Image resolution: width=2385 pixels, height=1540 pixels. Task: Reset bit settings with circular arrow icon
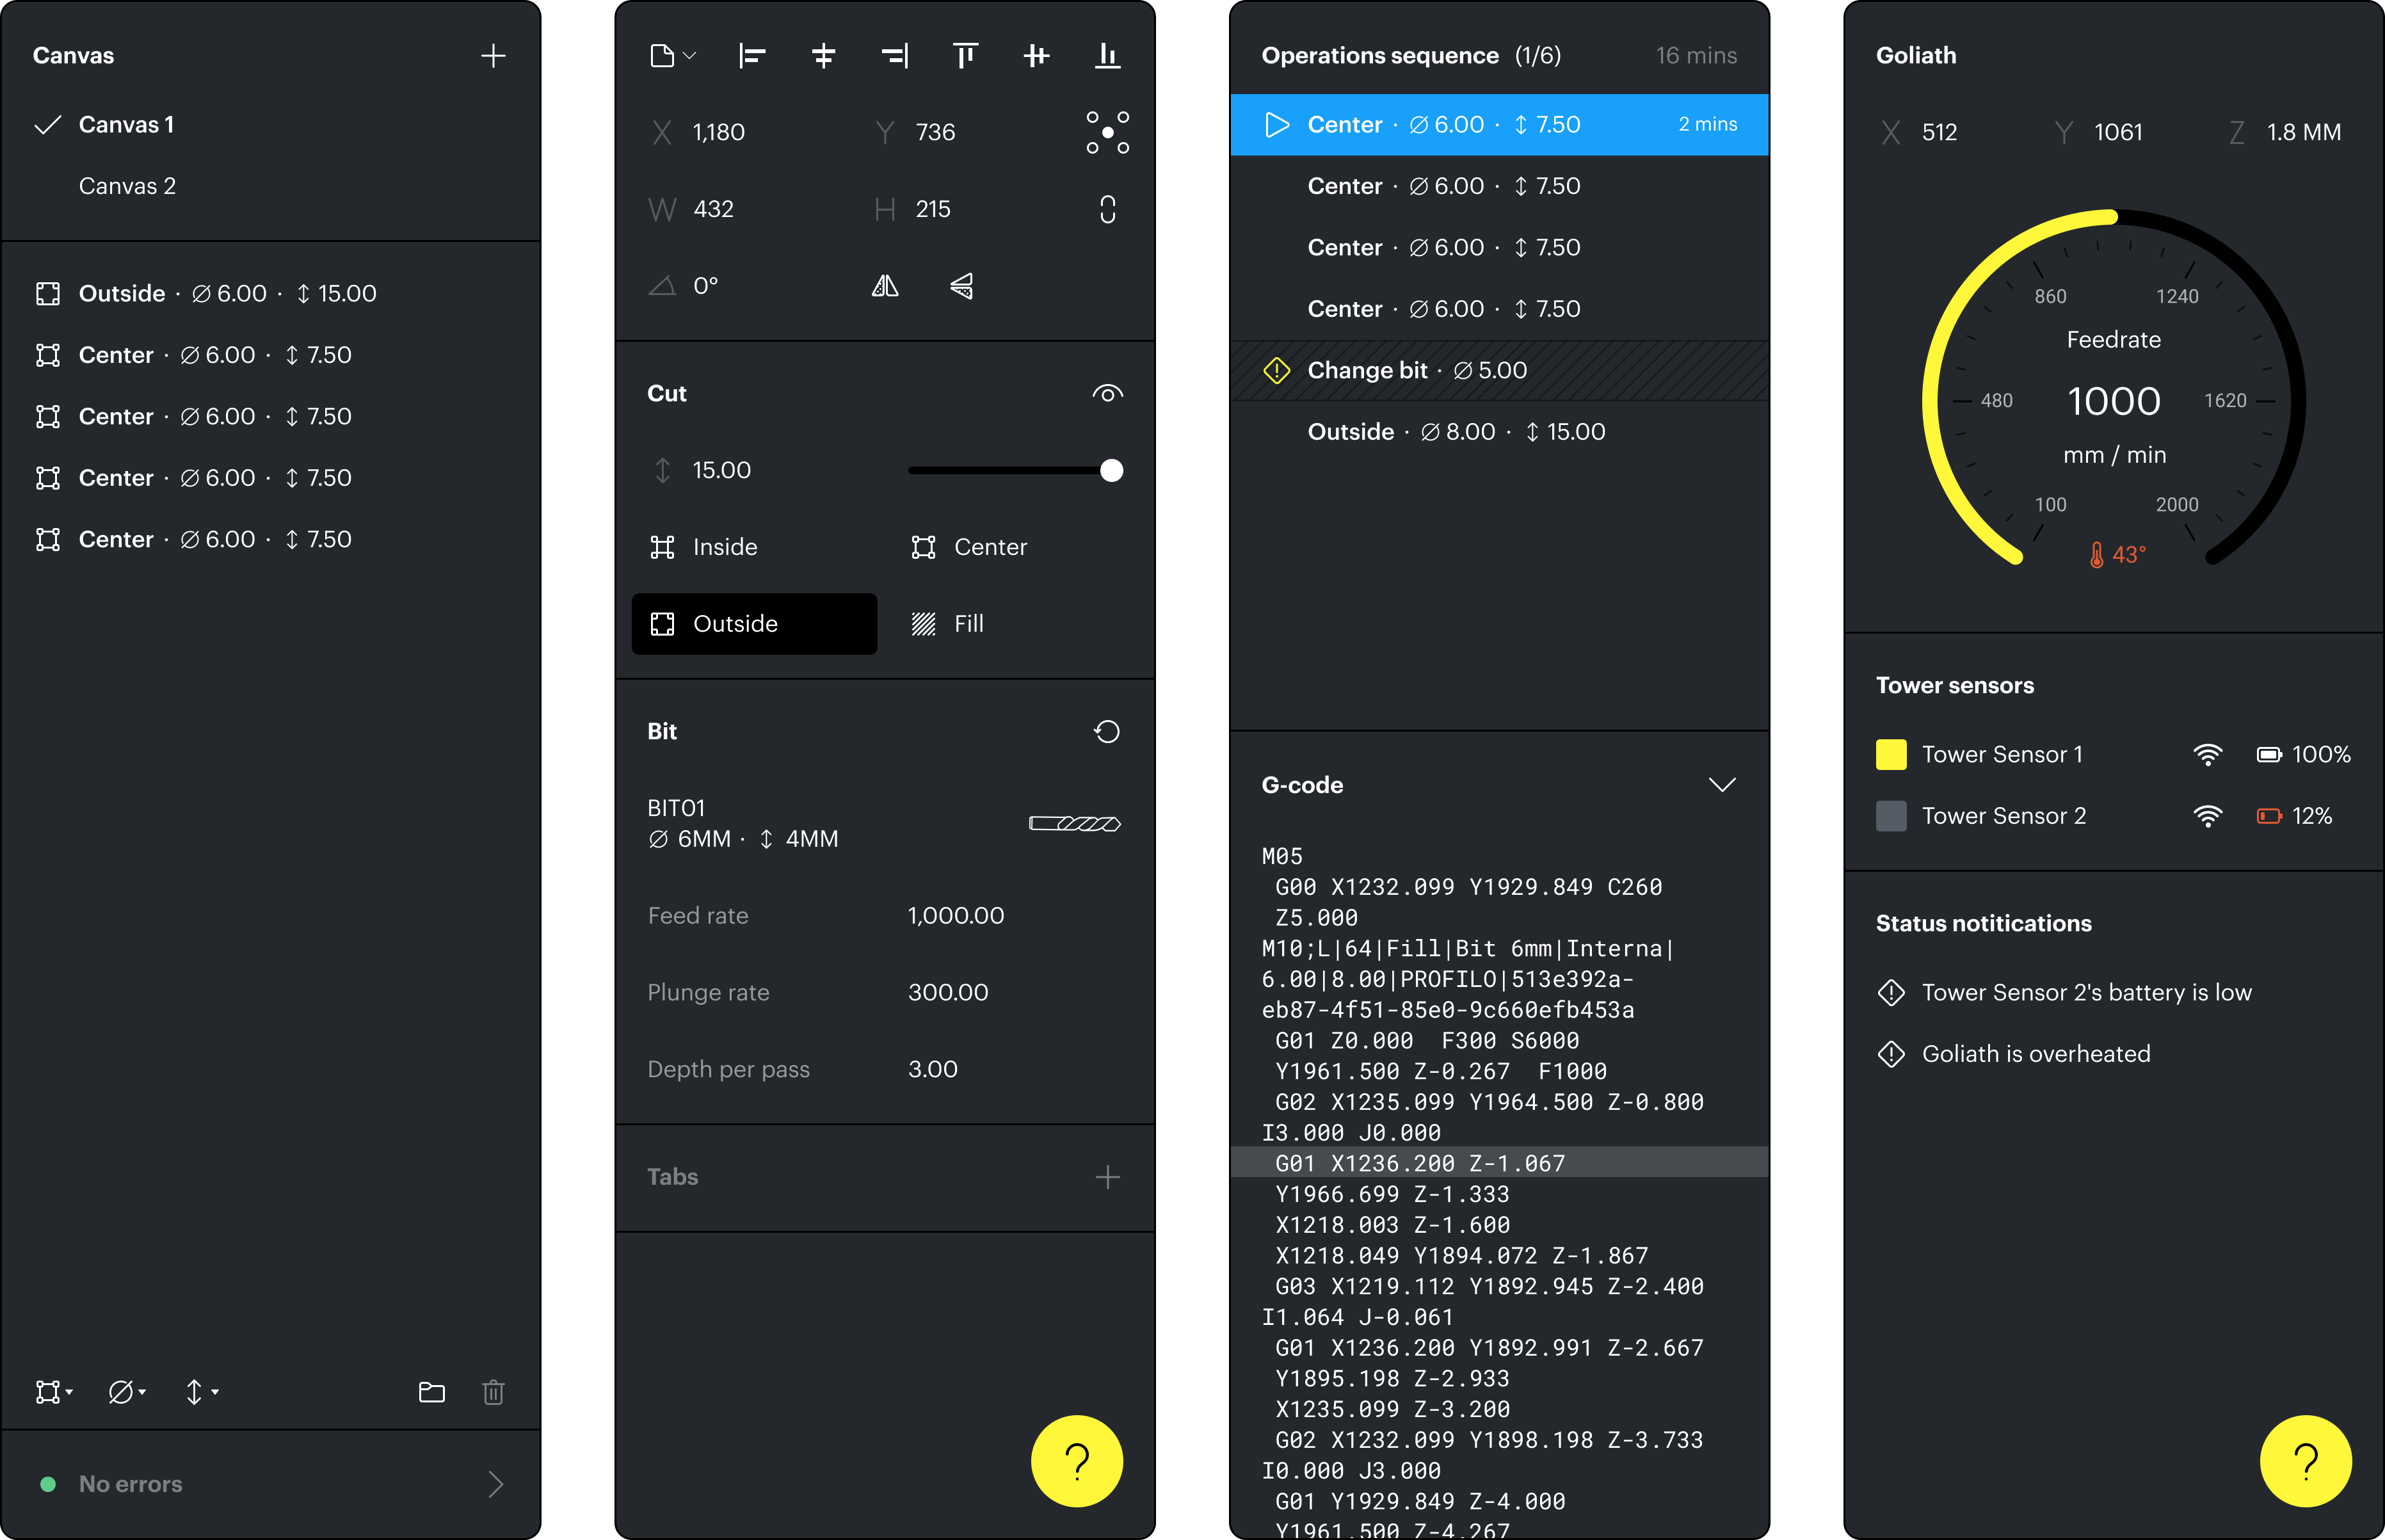1107,732
